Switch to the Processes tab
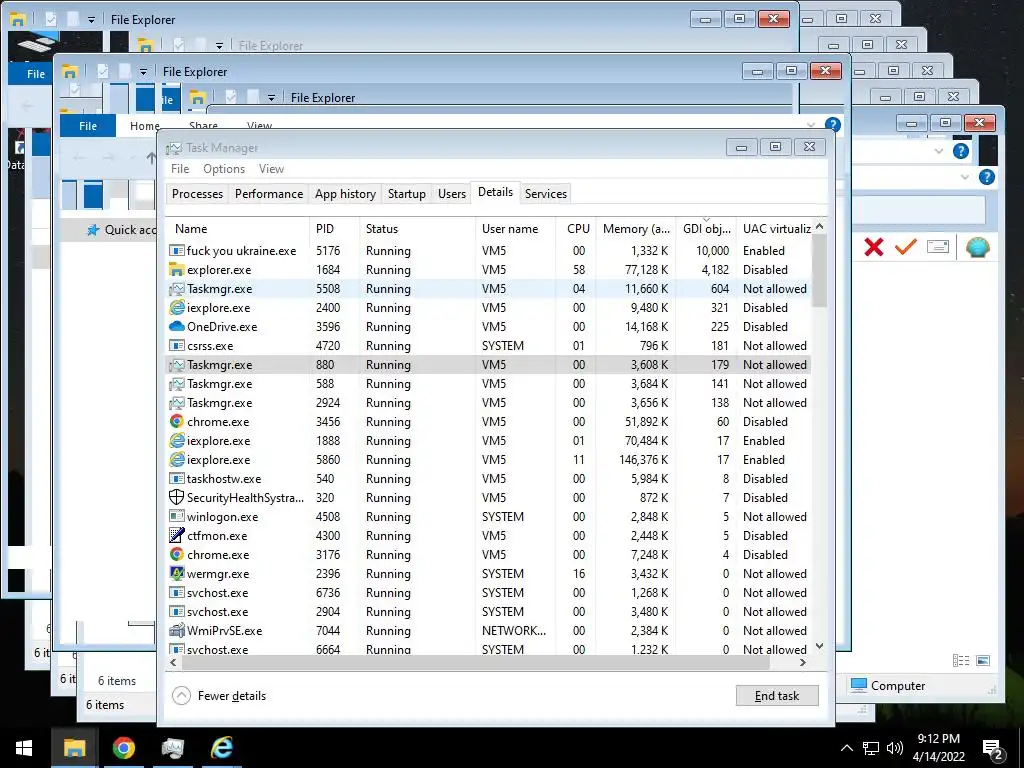Screen dimensions: 1024x768 (197, 193)
